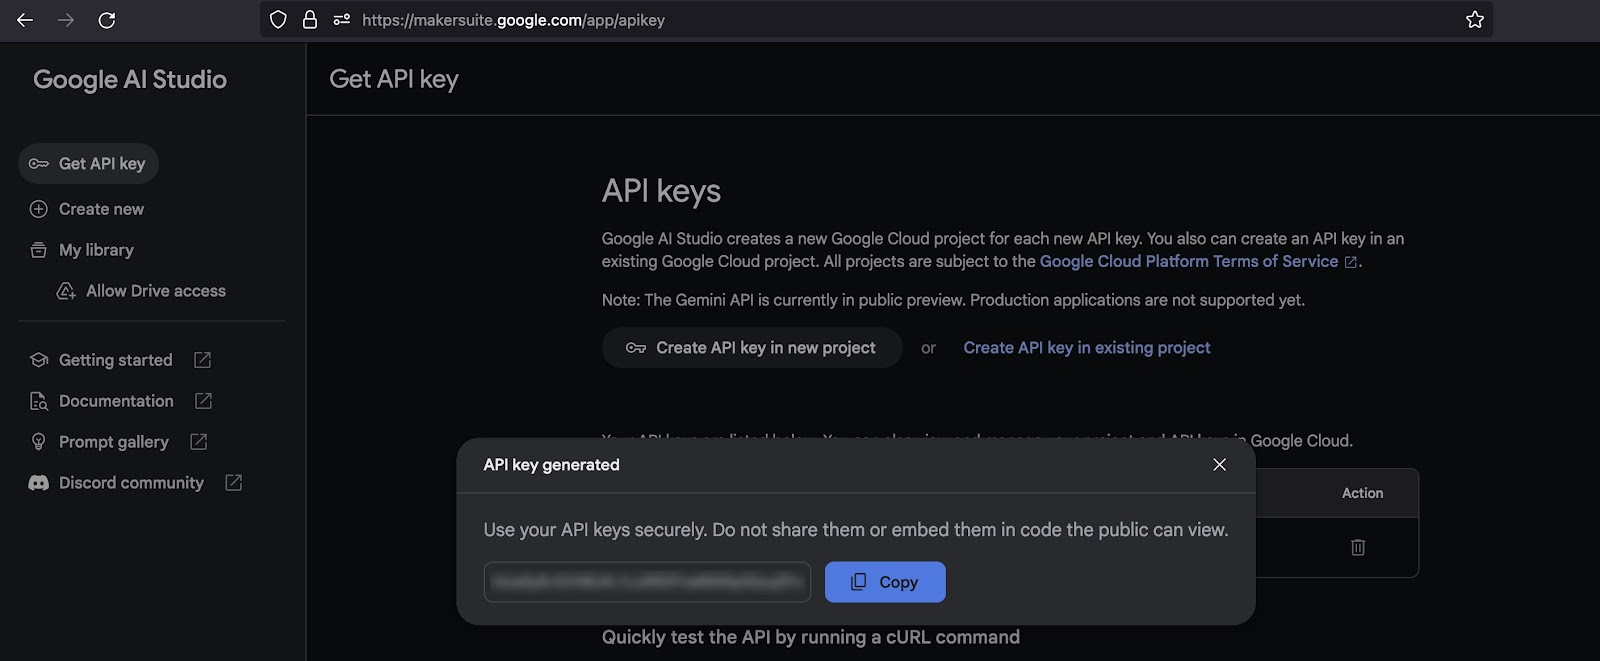The width and height of the screenshot is (1600, 661).
Task: Close the API key generated dialog
Action: coord(1219,465)
